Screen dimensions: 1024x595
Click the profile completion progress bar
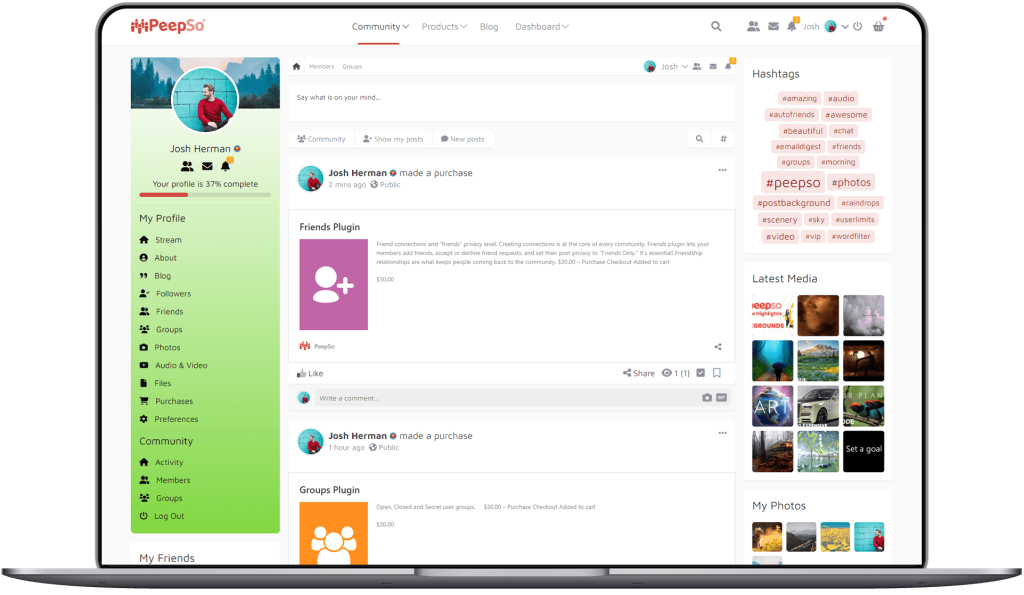[205, 195]
